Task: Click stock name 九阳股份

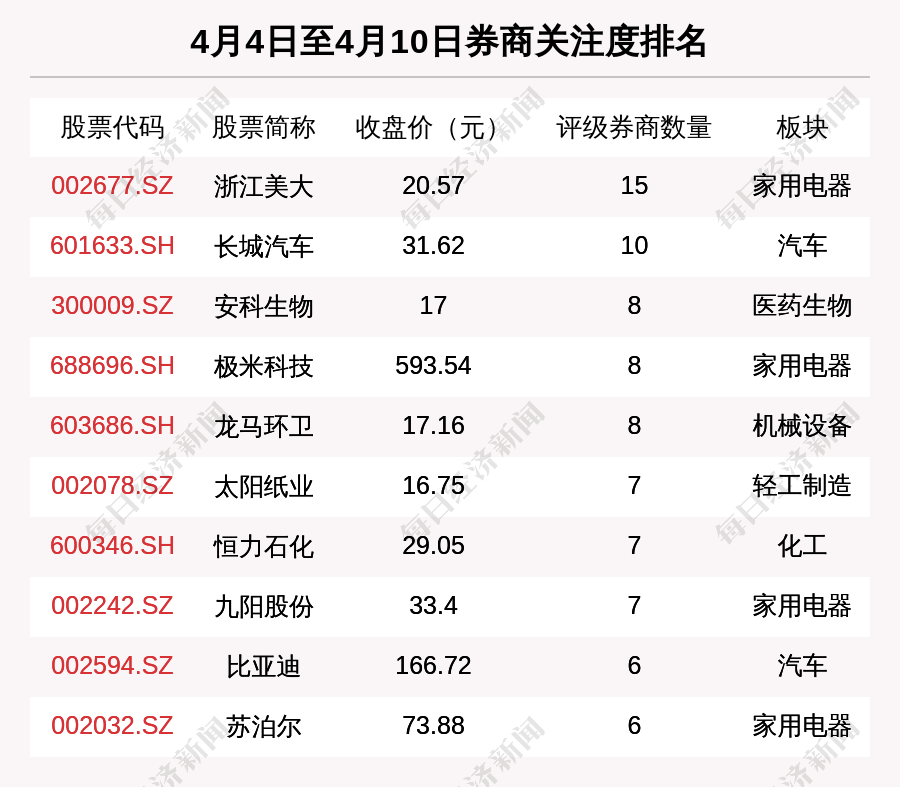Action: coord(263,607)
